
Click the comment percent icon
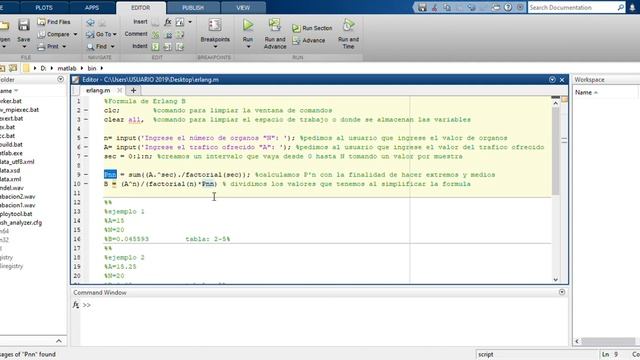pyautogui.click(x=156, y=35)
